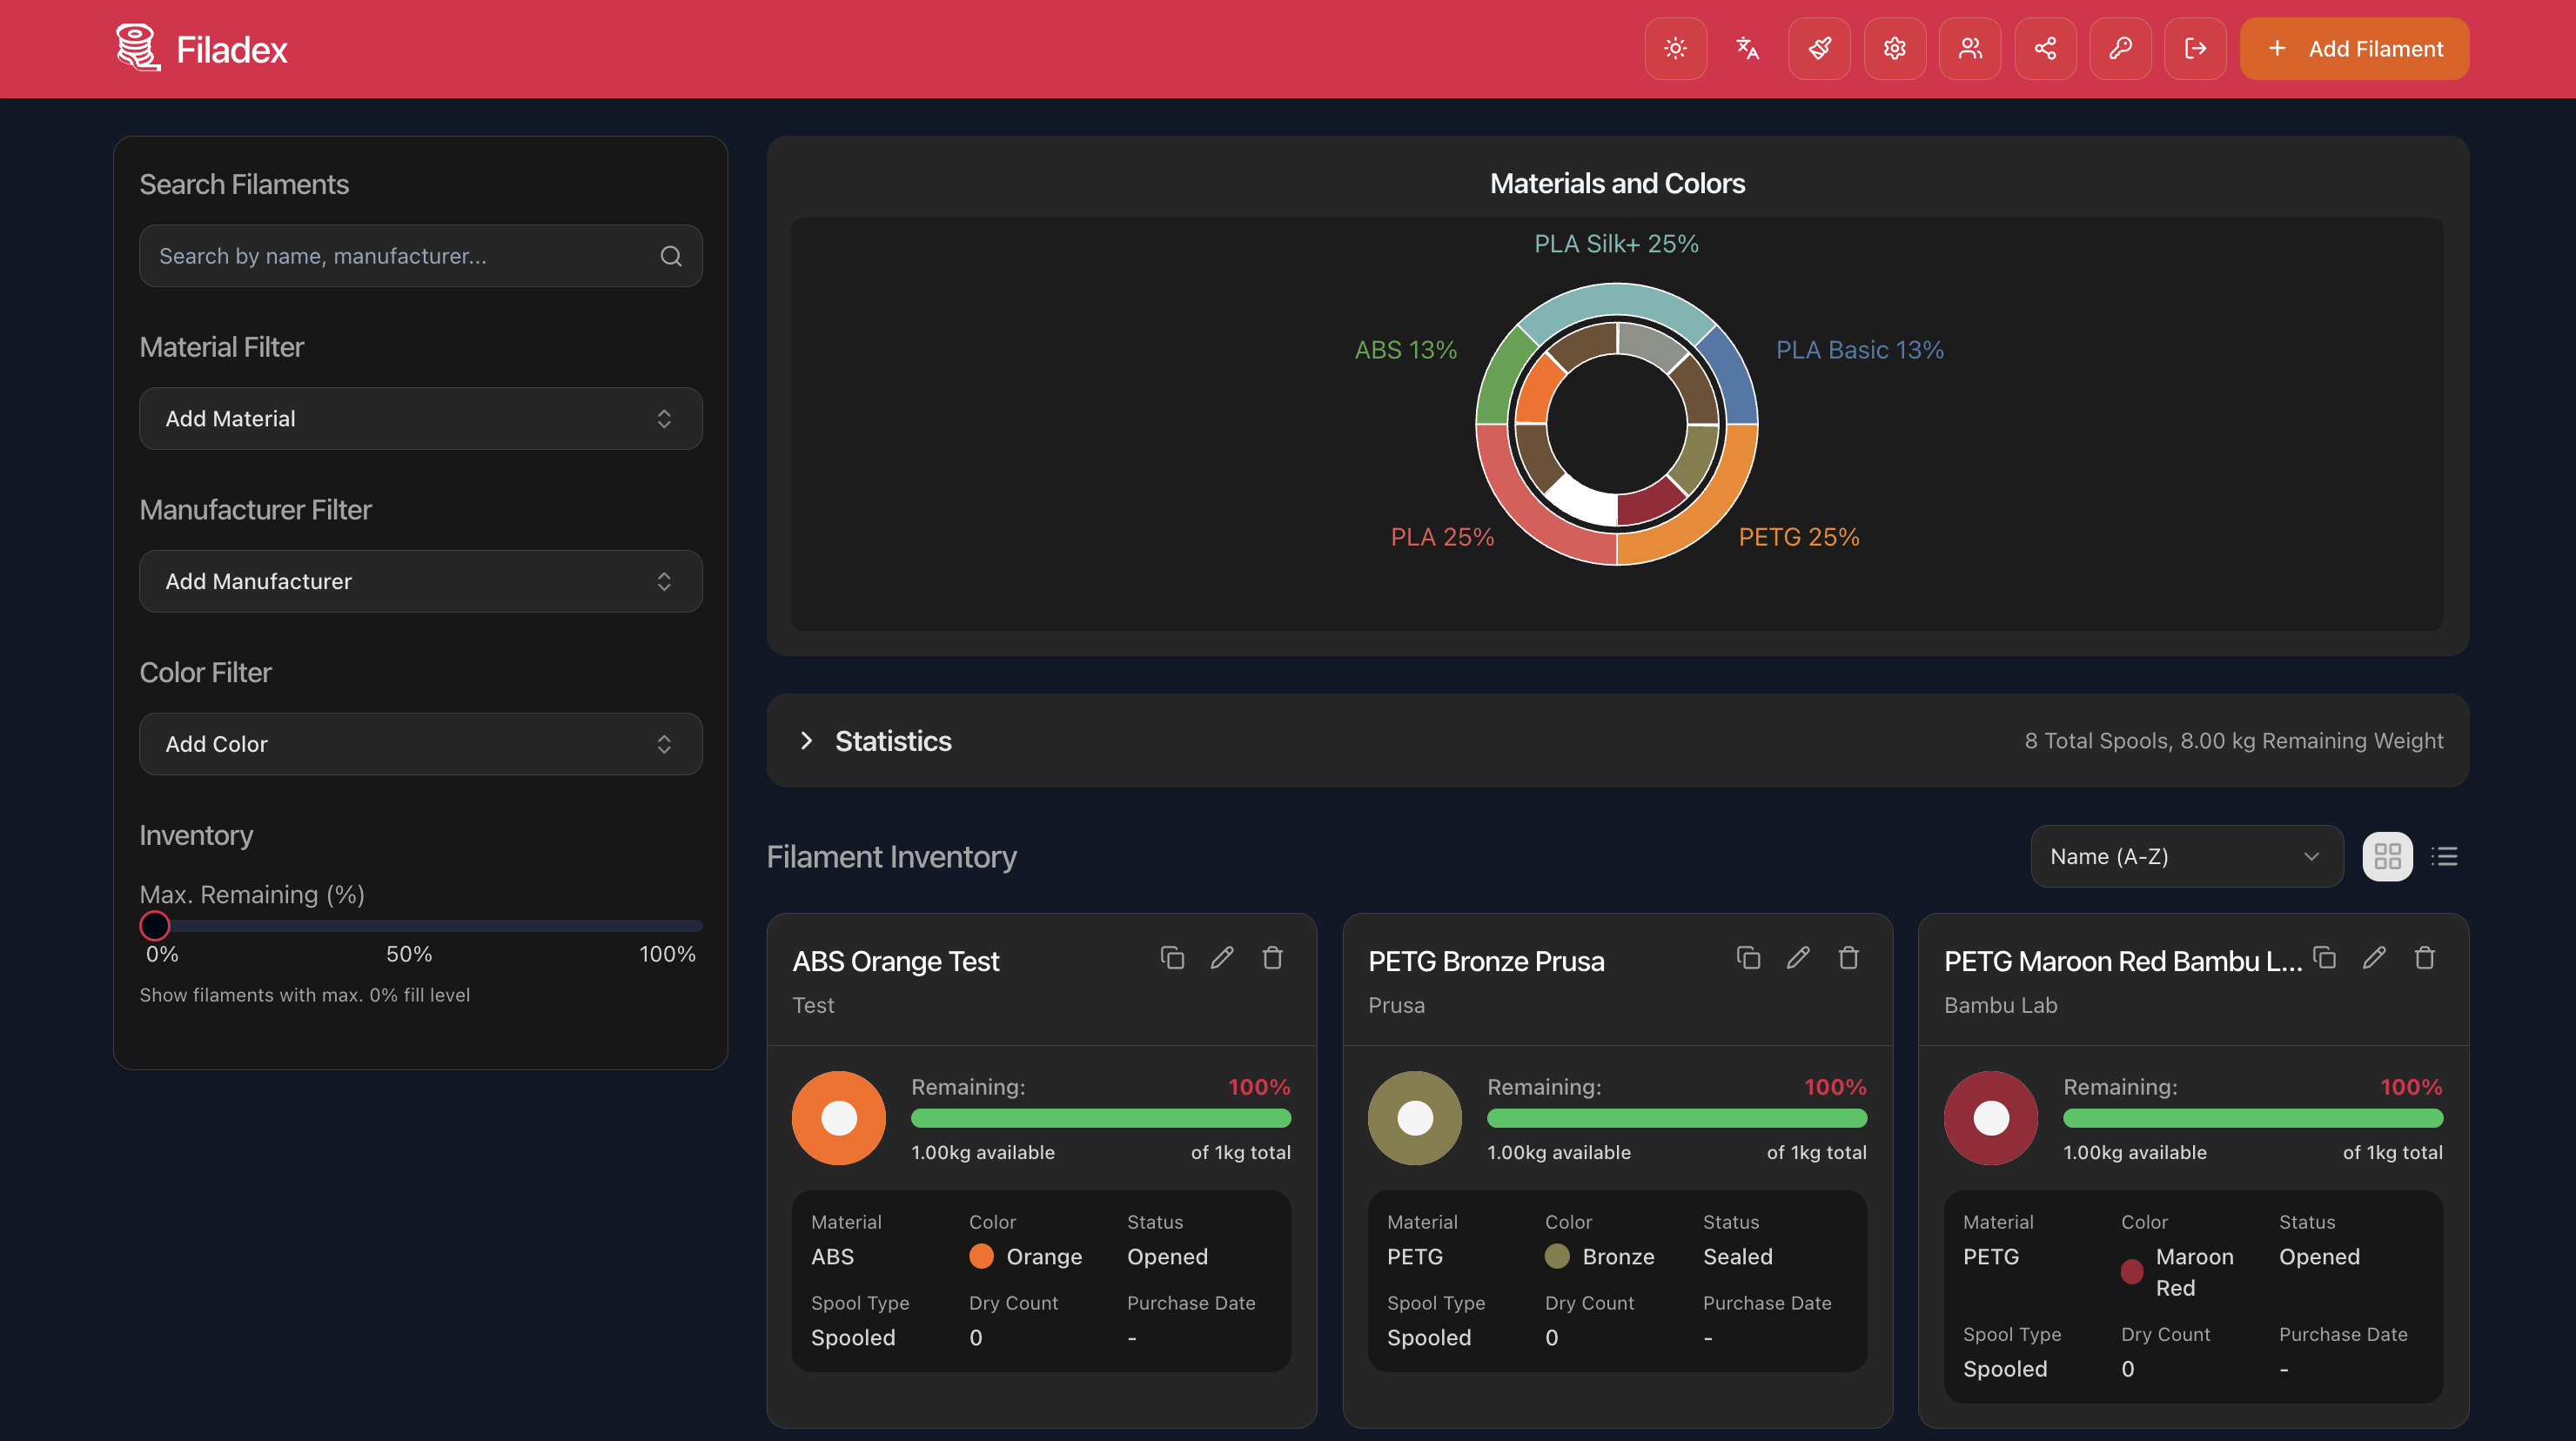
Task: Toggle light/dark theme sun icon
Action: 1675,48
